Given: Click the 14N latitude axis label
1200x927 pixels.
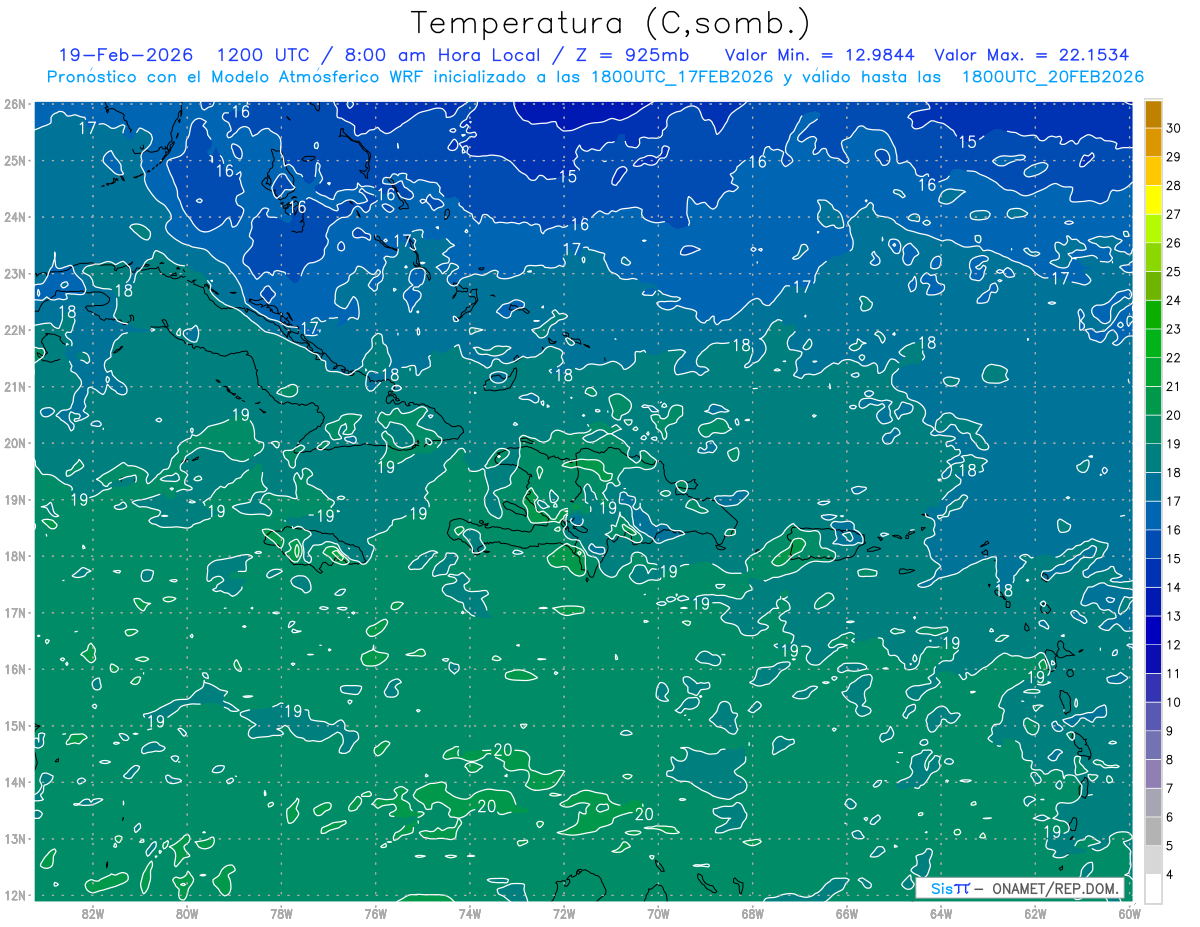Looking at the screenshot, I should click(x=14, y=782).
